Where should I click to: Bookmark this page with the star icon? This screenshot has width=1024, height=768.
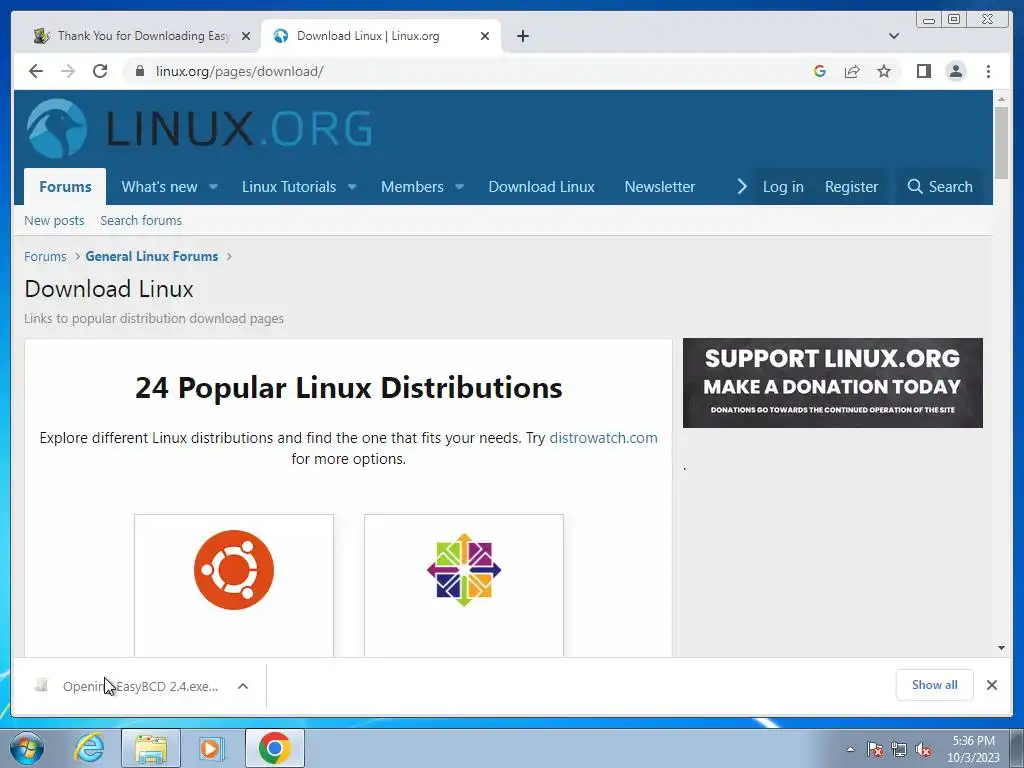(884, 71)
